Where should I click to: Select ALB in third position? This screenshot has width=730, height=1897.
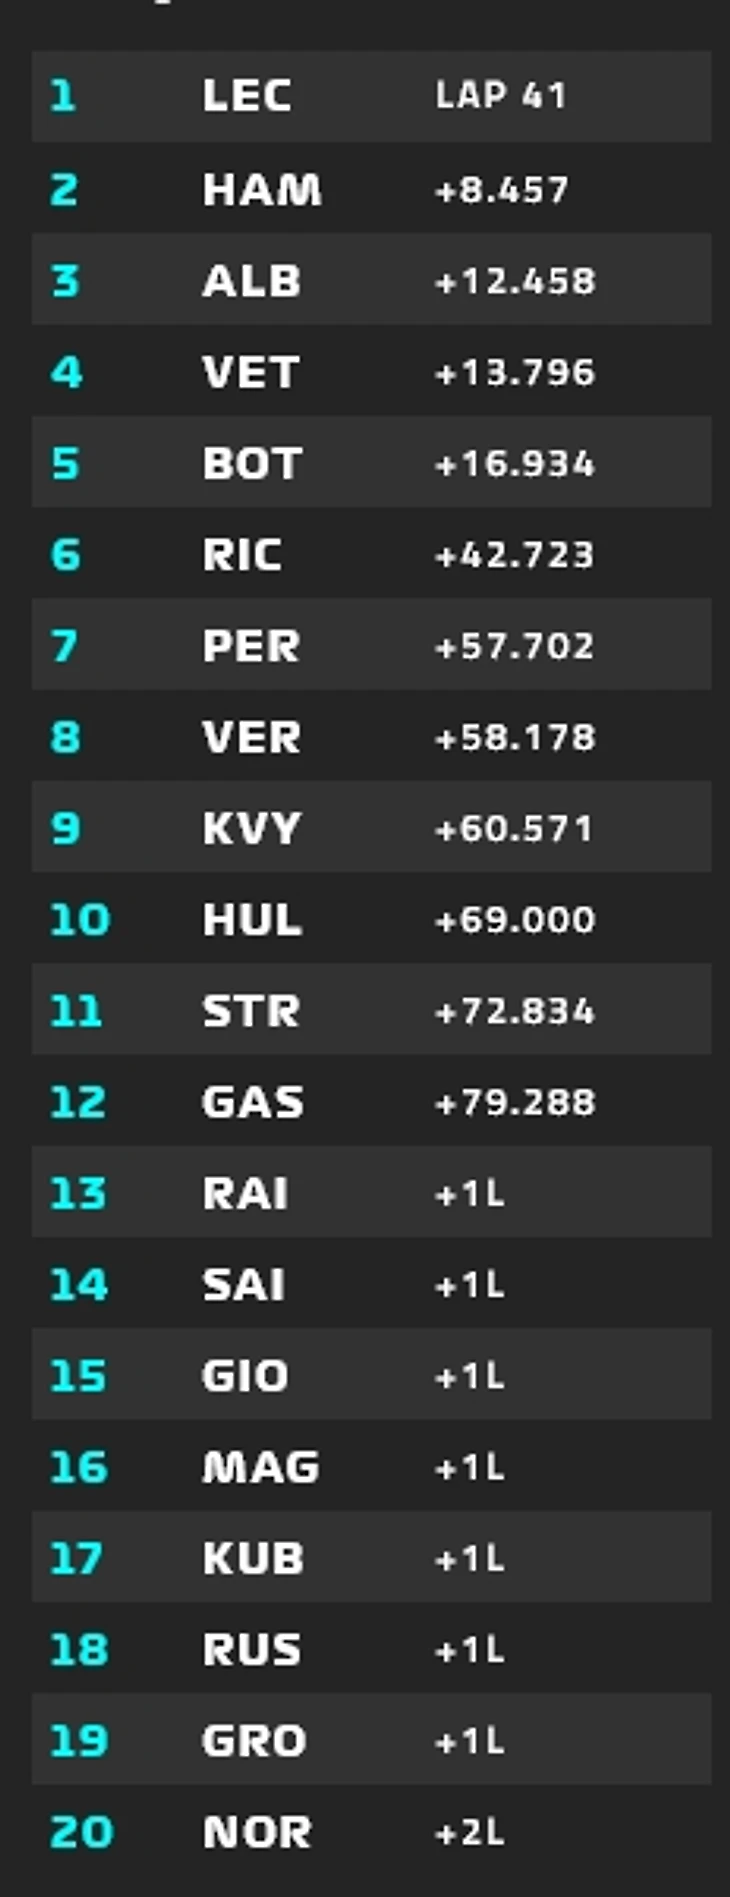[x=251, y=281]
